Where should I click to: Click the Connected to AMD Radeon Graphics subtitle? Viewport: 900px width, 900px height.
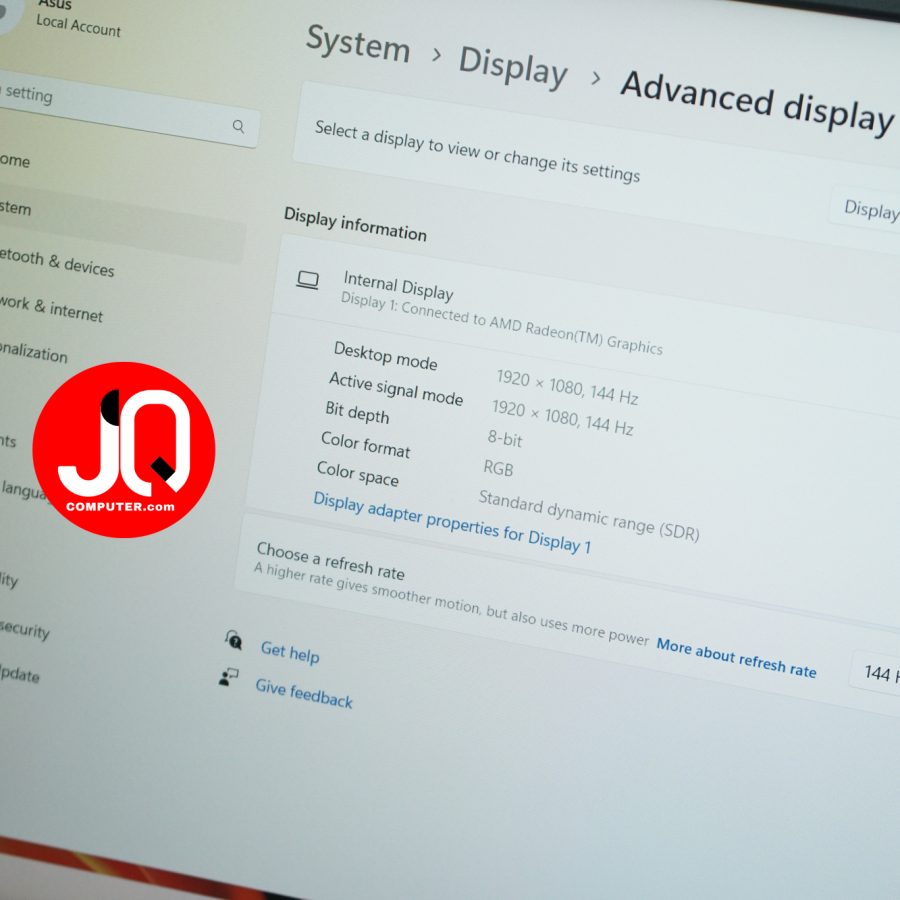coord(502,324)
